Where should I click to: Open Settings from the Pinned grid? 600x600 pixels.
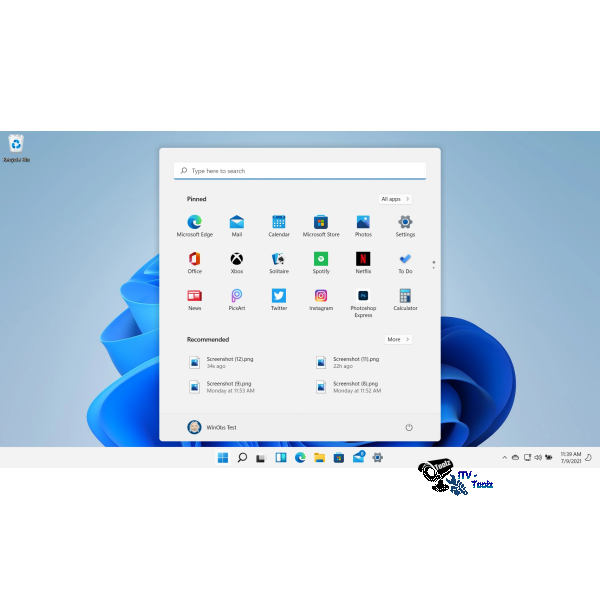point(405,226)
